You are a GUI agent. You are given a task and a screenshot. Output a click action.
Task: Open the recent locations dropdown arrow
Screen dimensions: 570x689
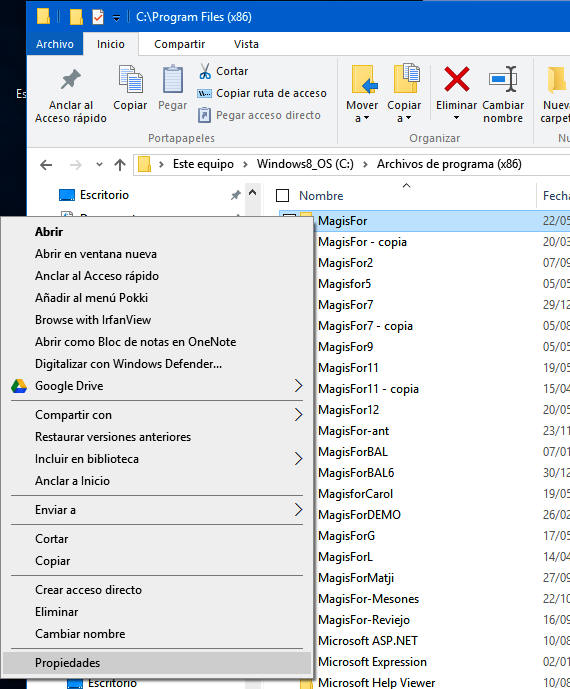coord(99,165)
